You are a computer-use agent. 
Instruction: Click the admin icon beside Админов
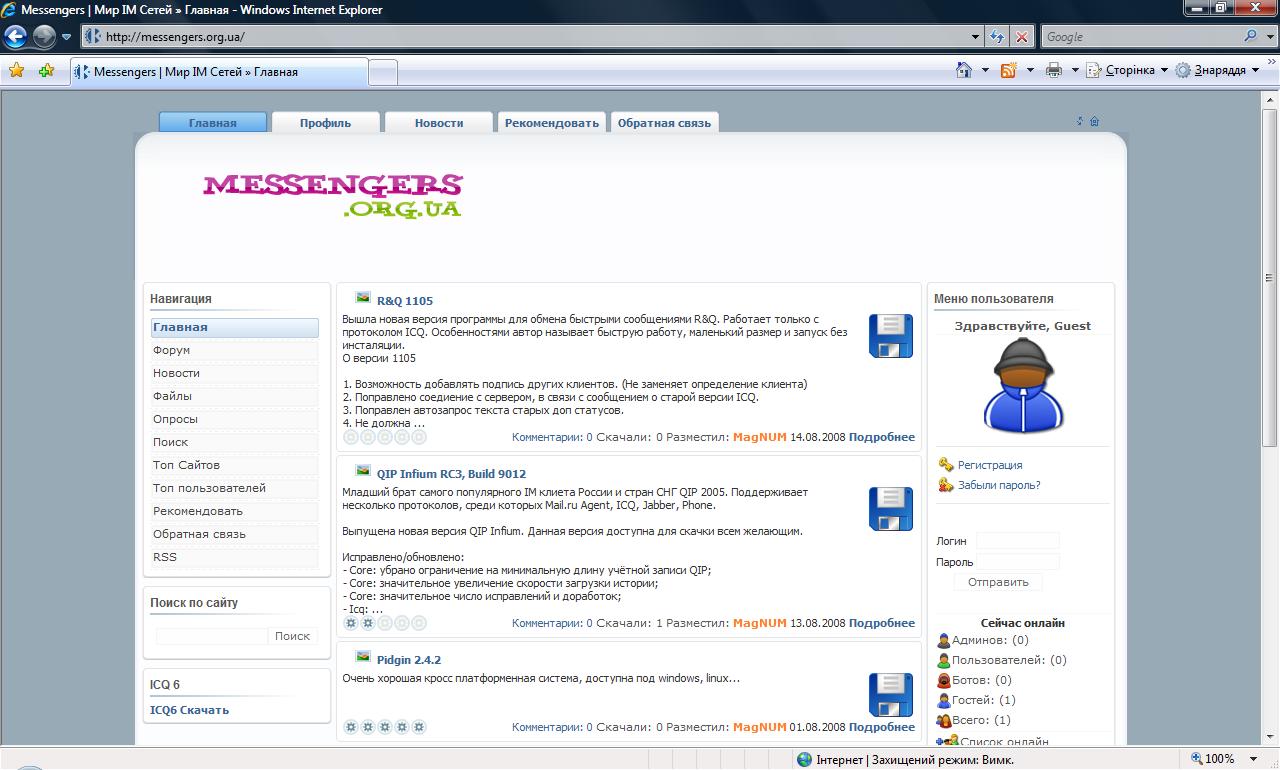pos(943,640)
